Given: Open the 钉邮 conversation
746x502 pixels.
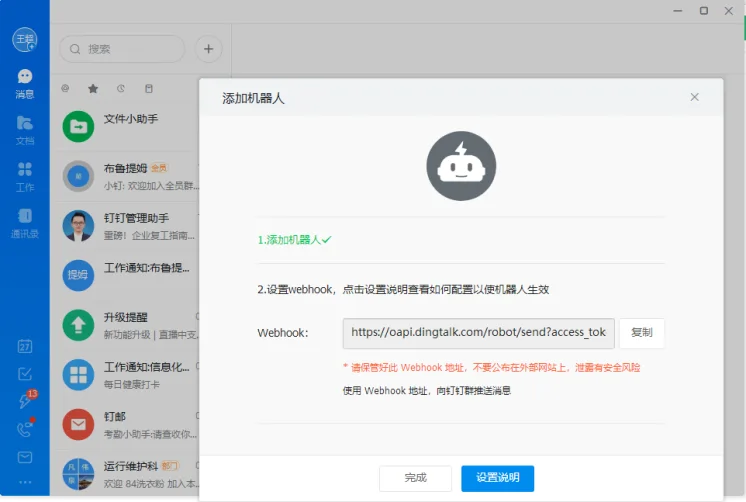Looking at the screenshot, I should [x=128, y=424].
